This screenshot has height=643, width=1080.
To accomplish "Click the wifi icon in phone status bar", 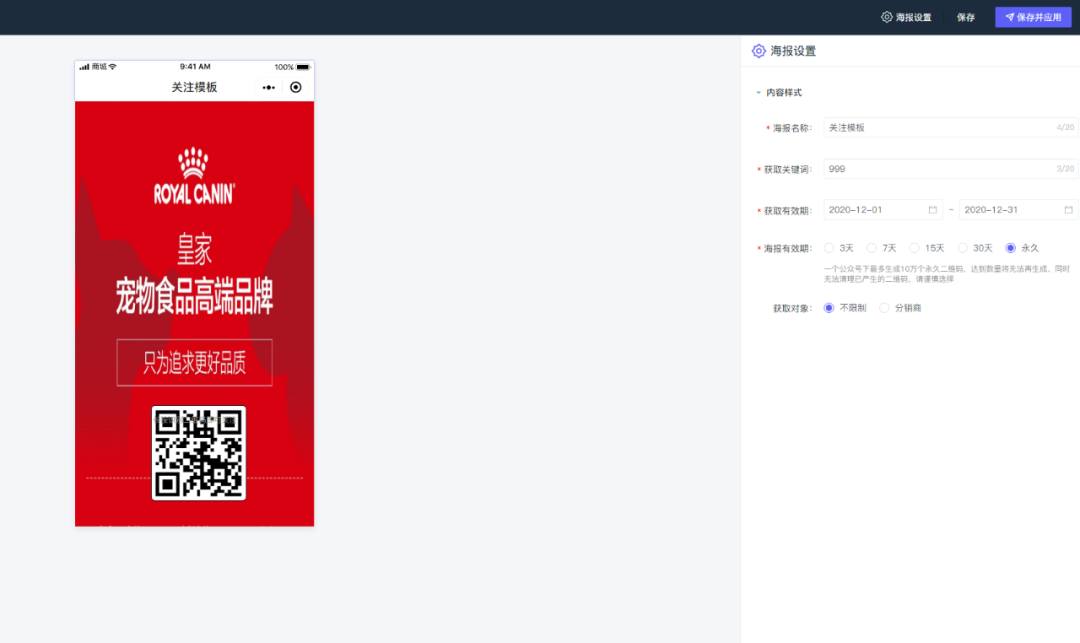I will click(112, 67).
